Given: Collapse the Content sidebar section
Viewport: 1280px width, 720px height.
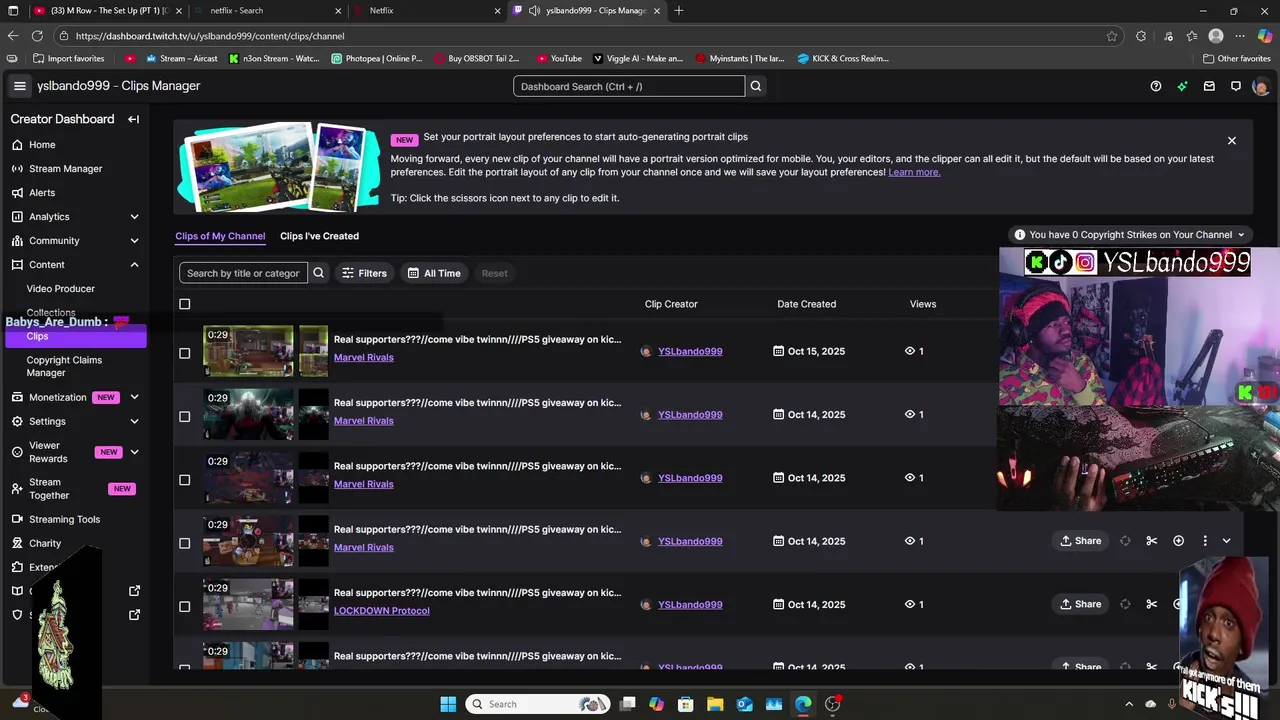Looking at the screenshot, I should [x=134, y=265].
